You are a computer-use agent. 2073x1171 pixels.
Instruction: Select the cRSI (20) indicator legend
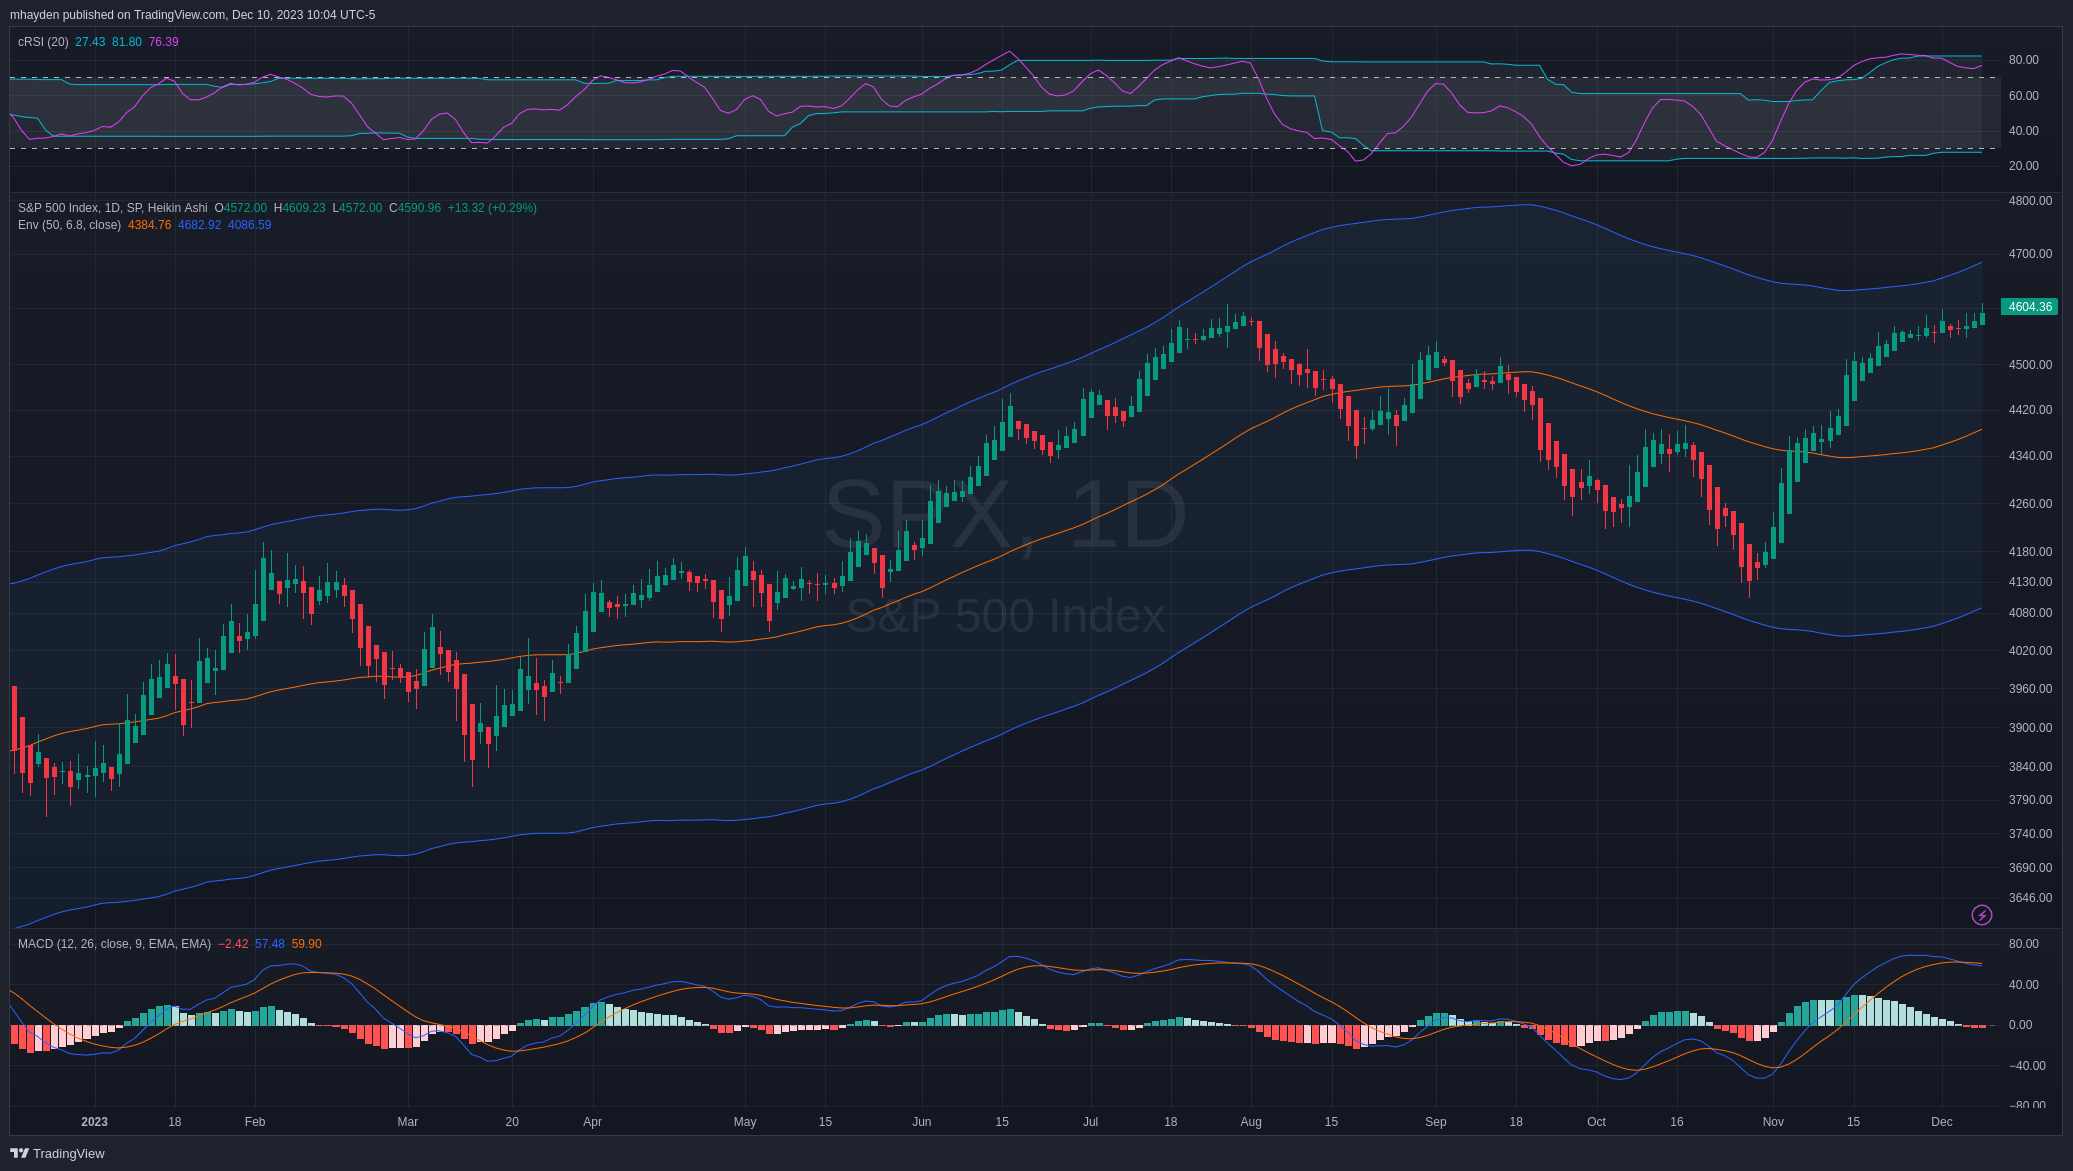pos(43,42)
